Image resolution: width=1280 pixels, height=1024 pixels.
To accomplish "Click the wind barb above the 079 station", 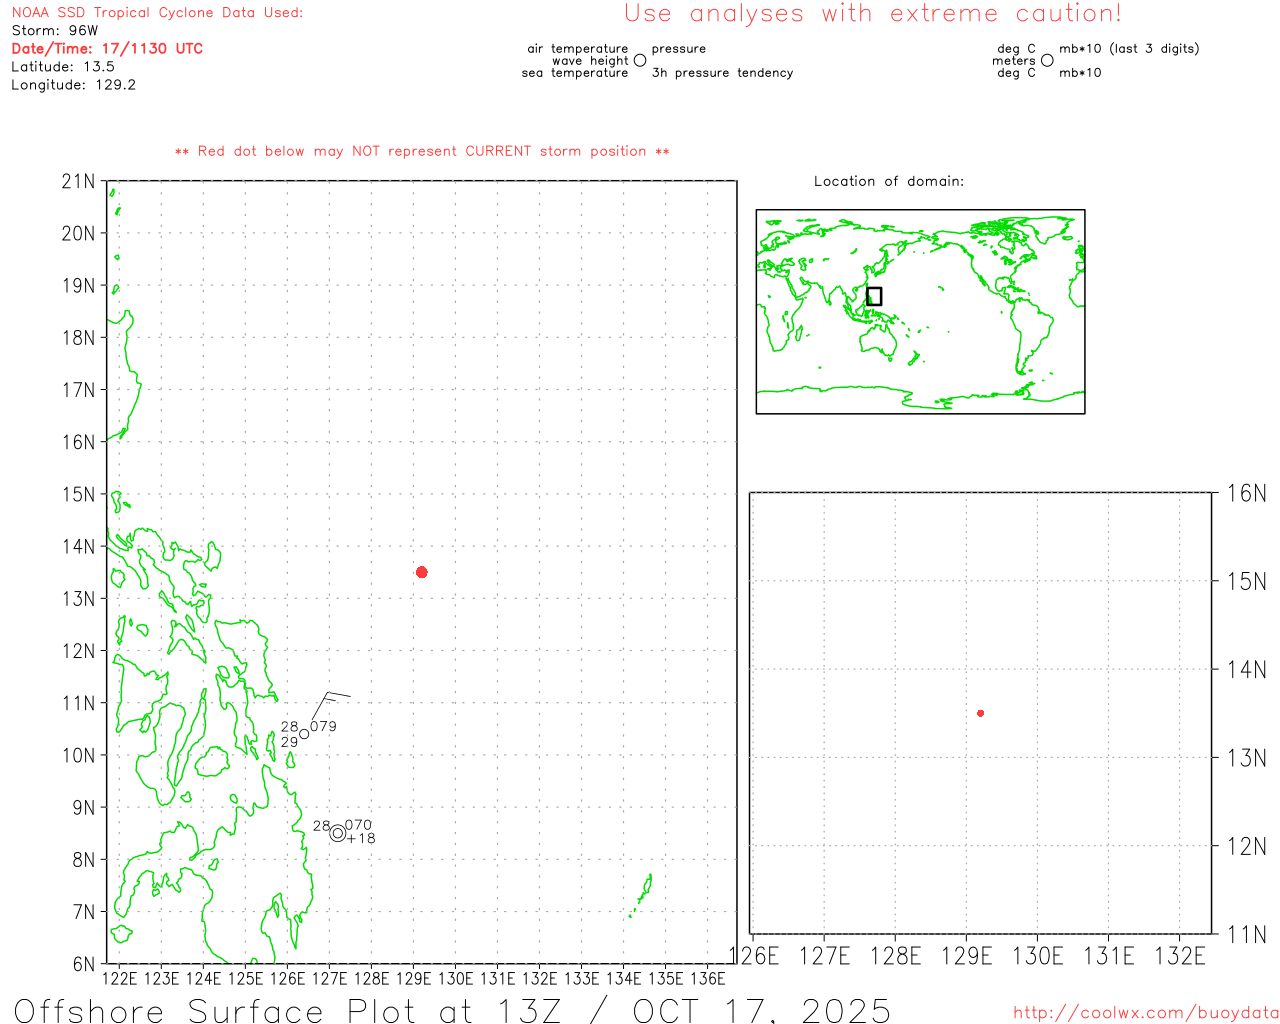I will point(329,701).
